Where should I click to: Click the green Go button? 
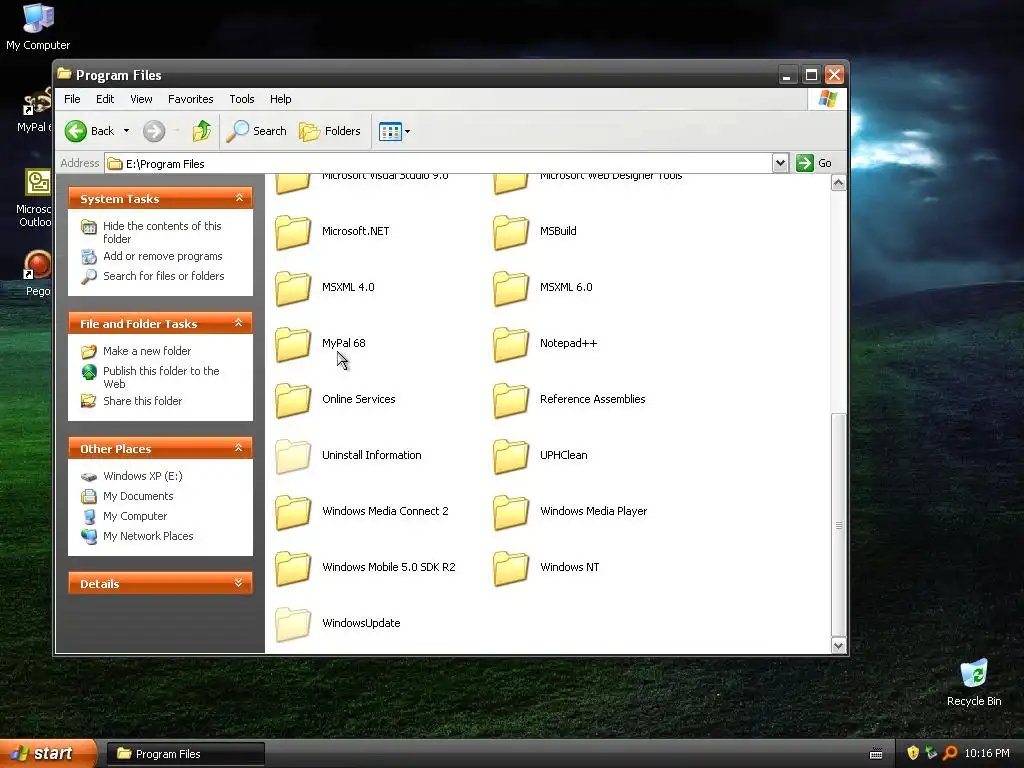tap(814, 163)
